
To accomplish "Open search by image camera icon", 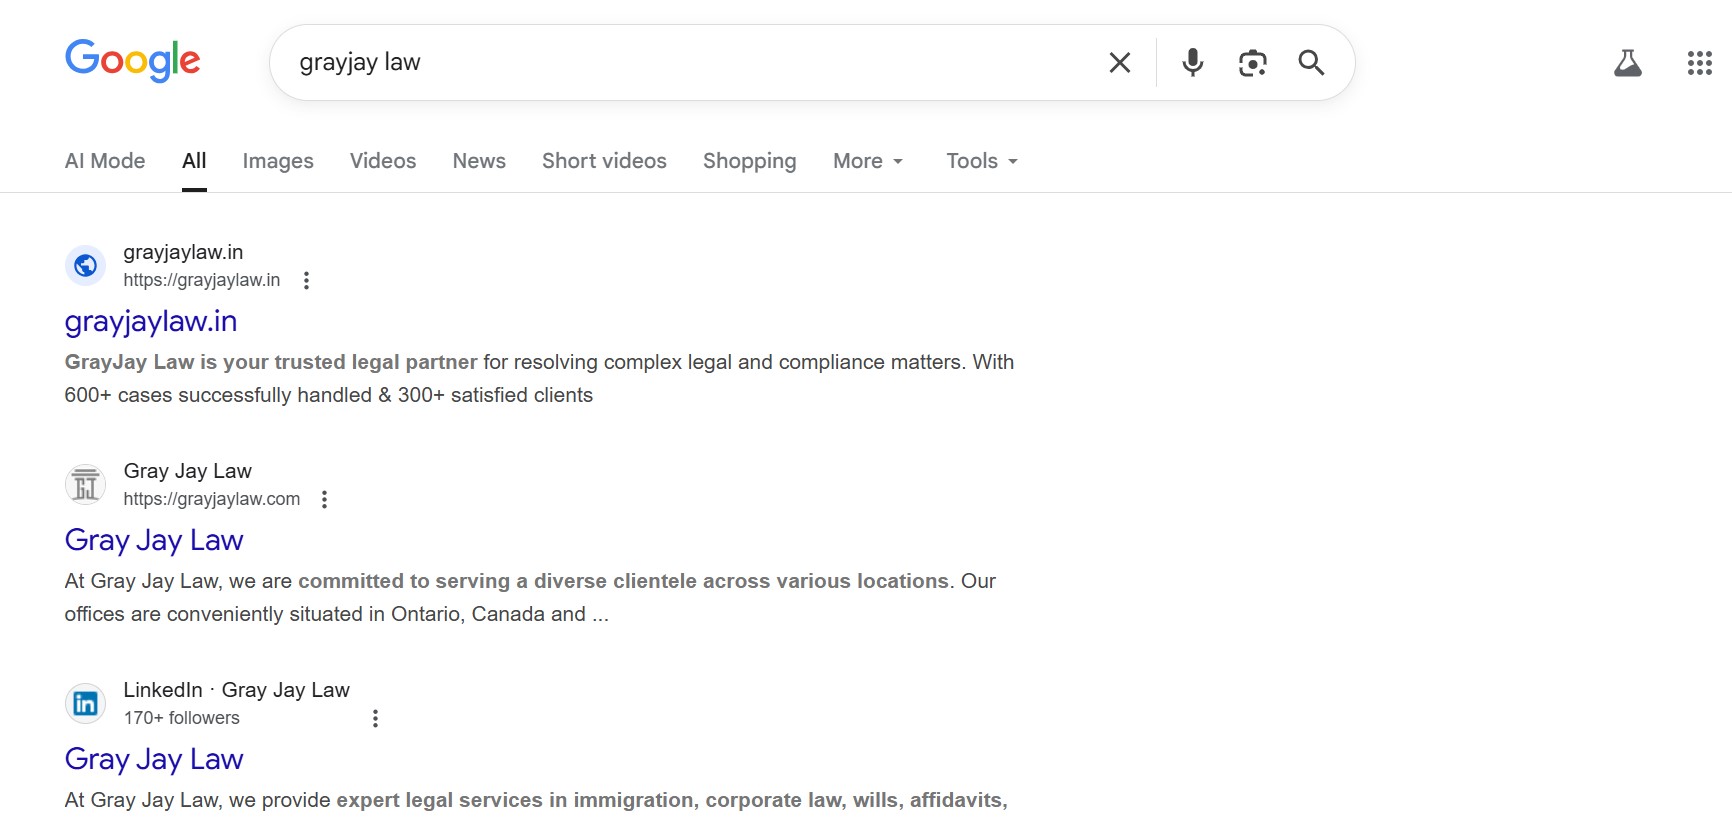I will [1252, 63].
